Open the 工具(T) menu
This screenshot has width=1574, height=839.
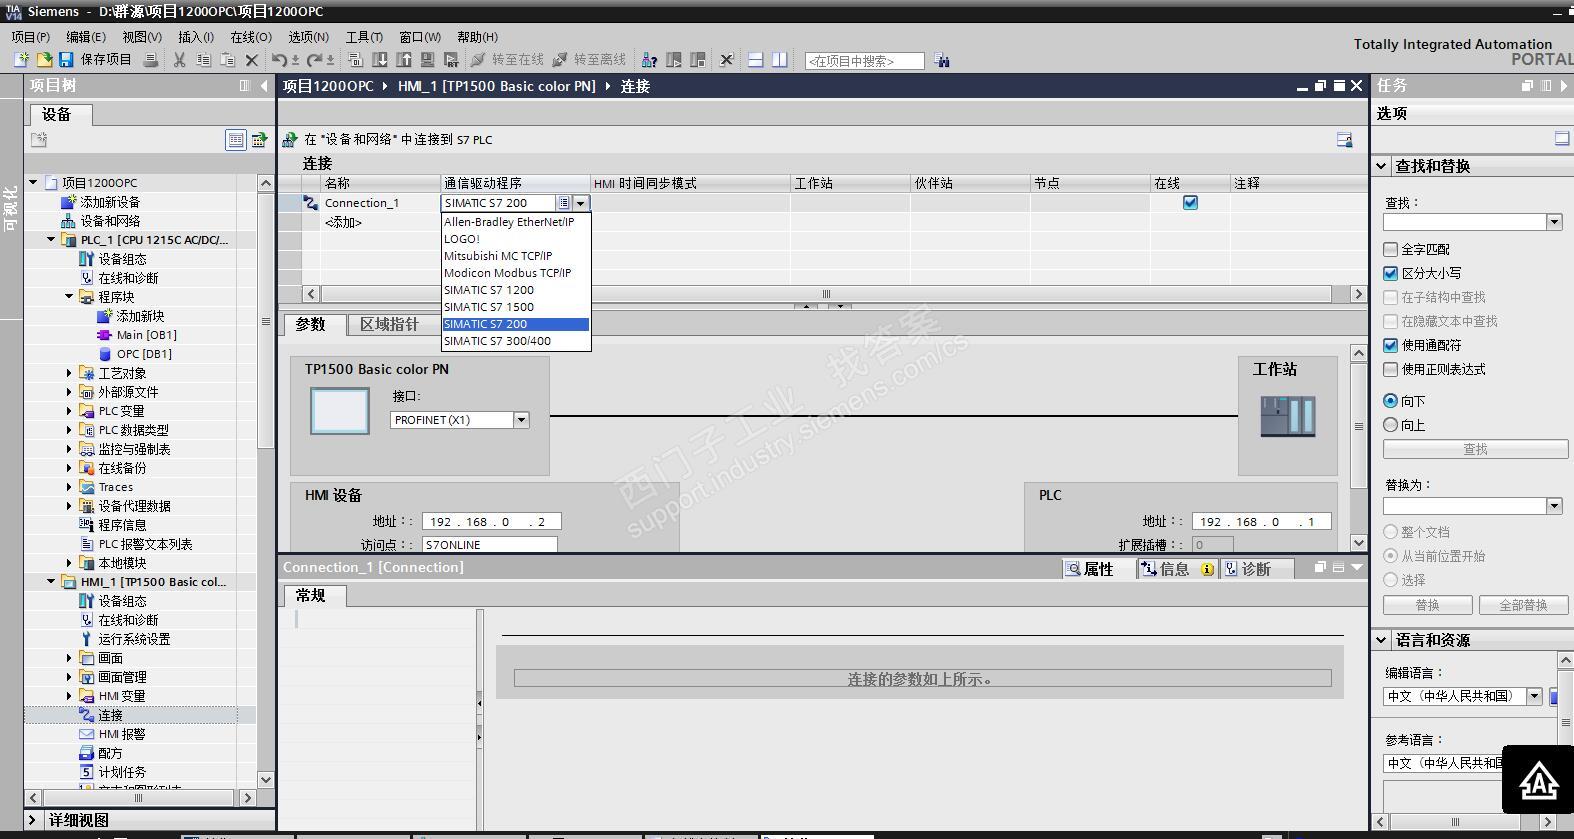pyautogui.click(x=364, y=37)
